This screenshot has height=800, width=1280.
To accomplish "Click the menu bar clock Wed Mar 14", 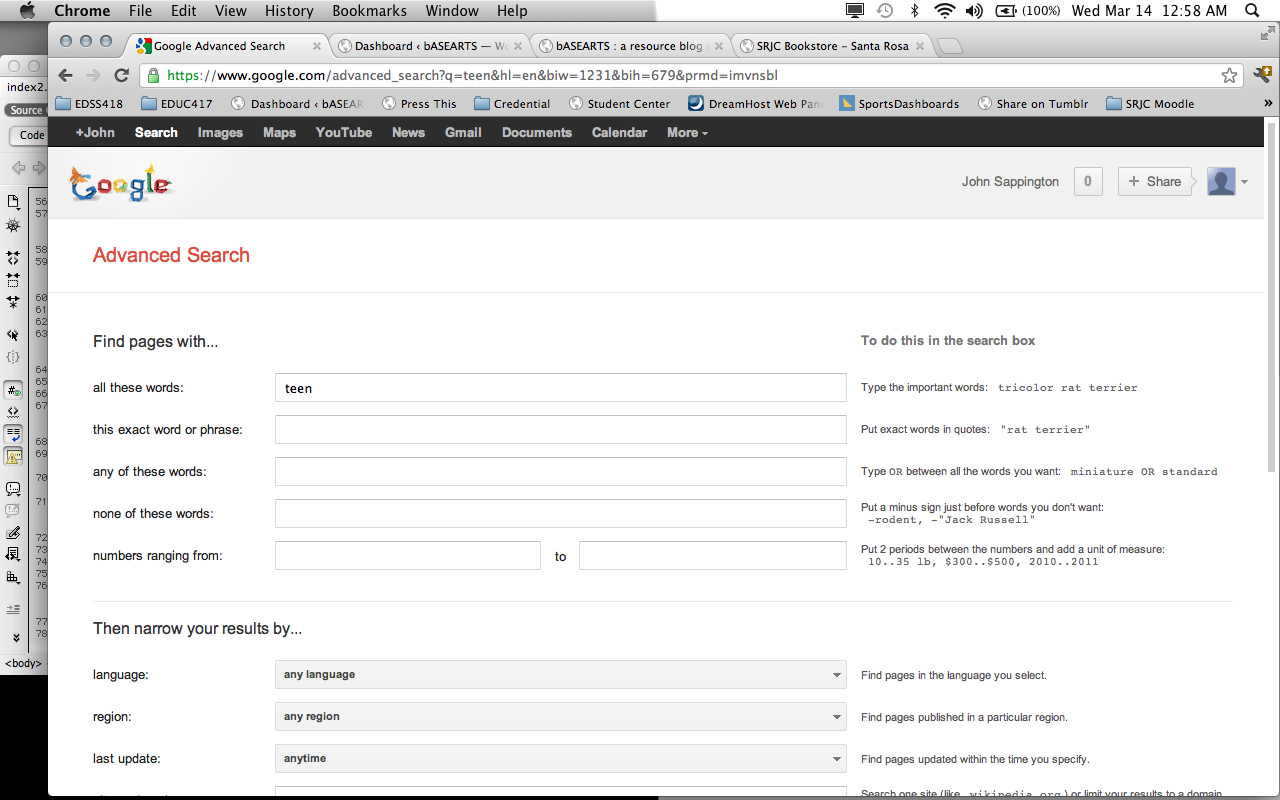I will coord(1148,11).
